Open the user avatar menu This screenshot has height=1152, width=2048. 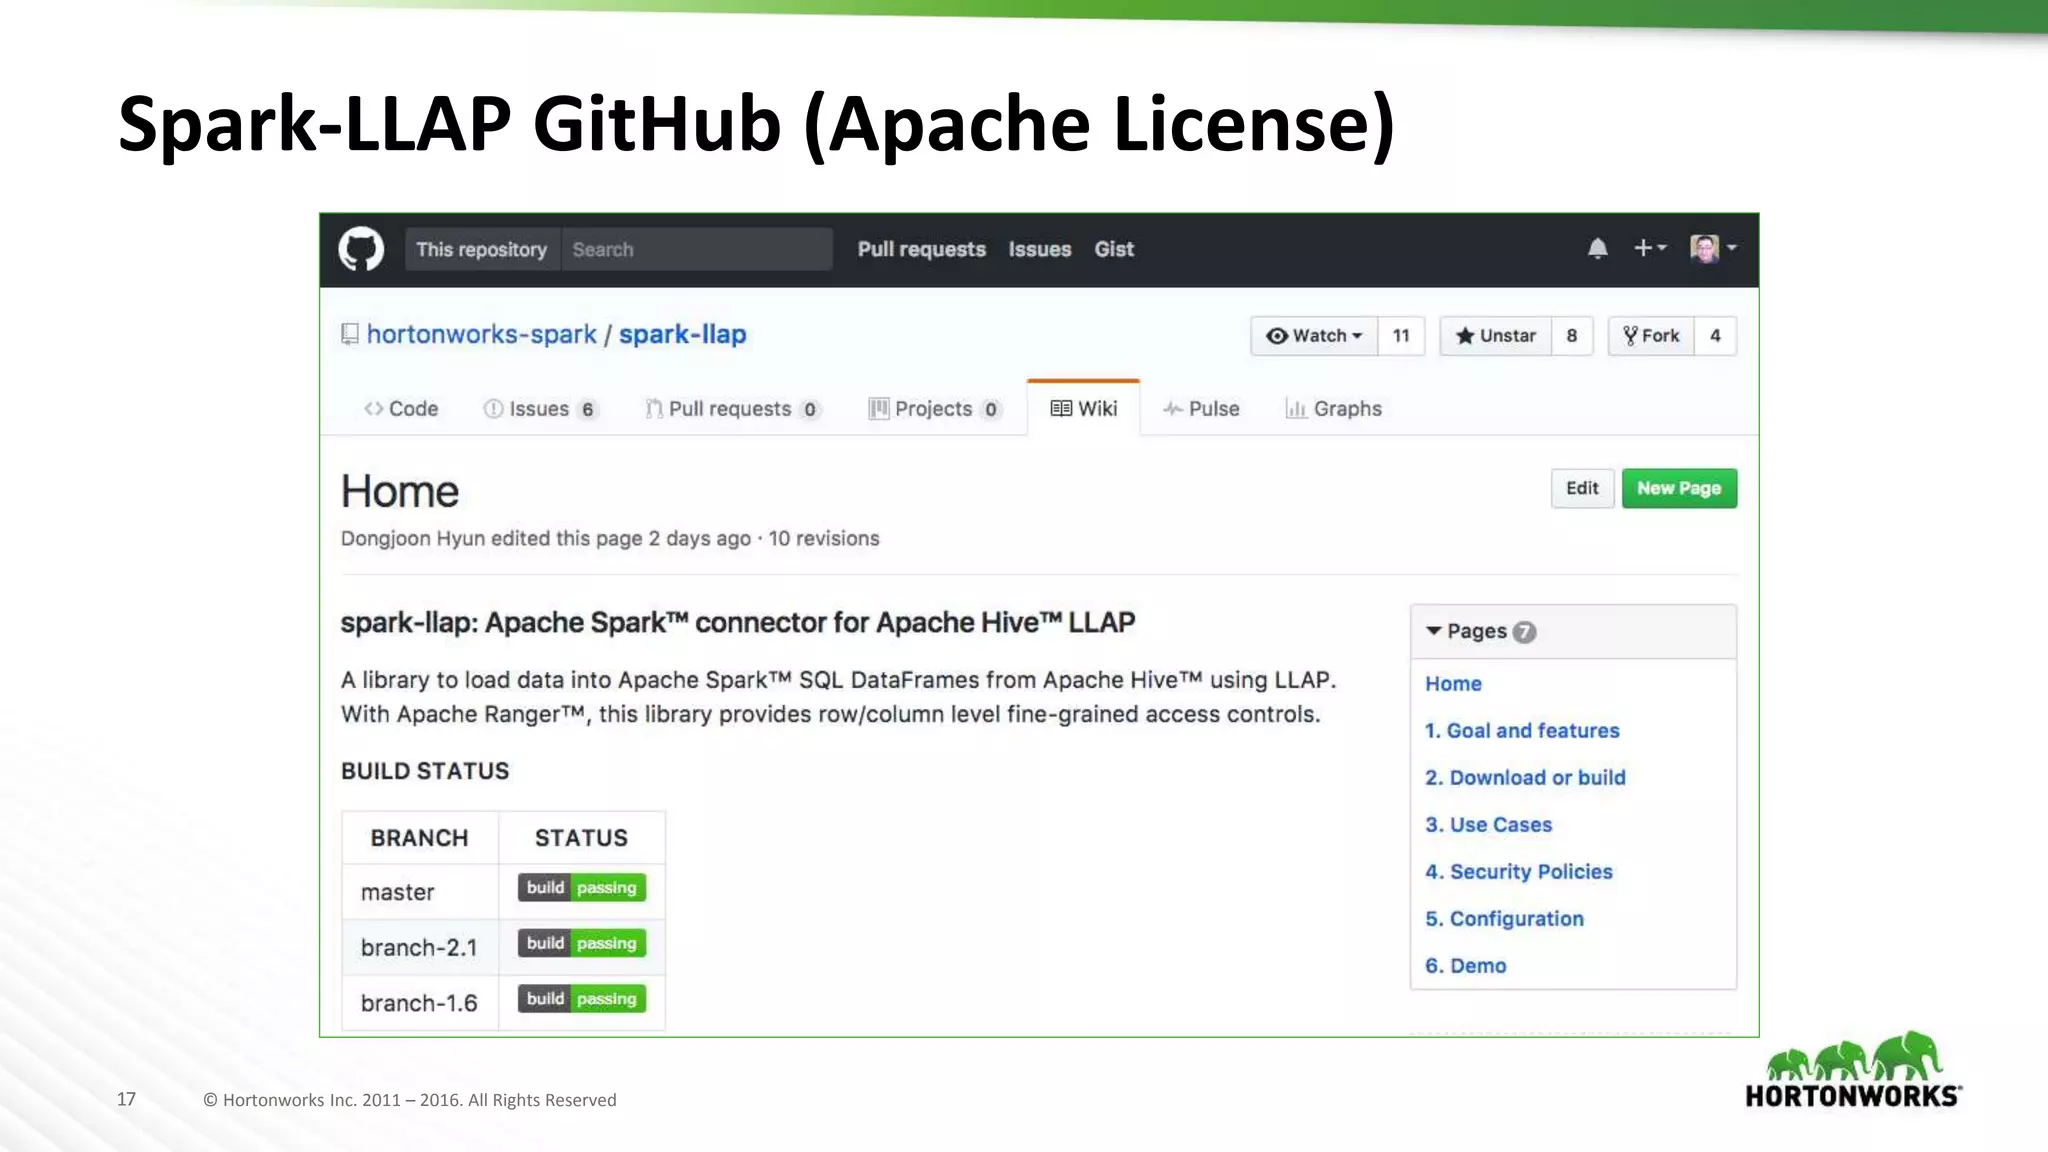(x=1713, y=248)
